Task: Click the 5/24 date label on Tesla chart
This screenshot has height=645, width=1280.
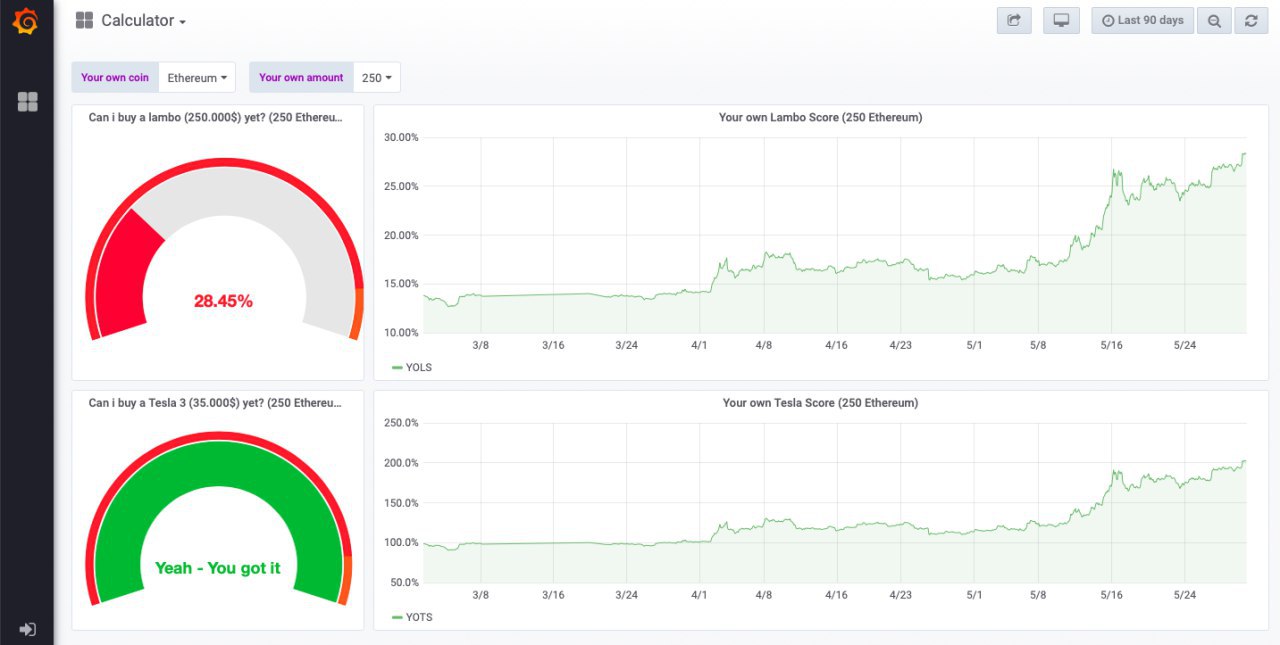Action: pyautogui.click(x=1184, y=595)
